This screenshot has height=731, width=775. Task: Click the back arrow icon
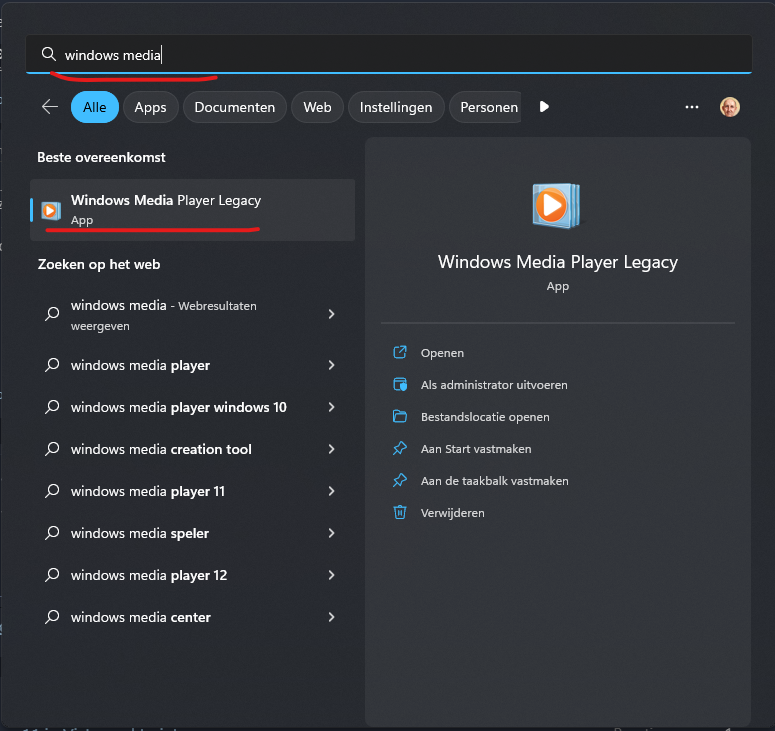[49, 107]
